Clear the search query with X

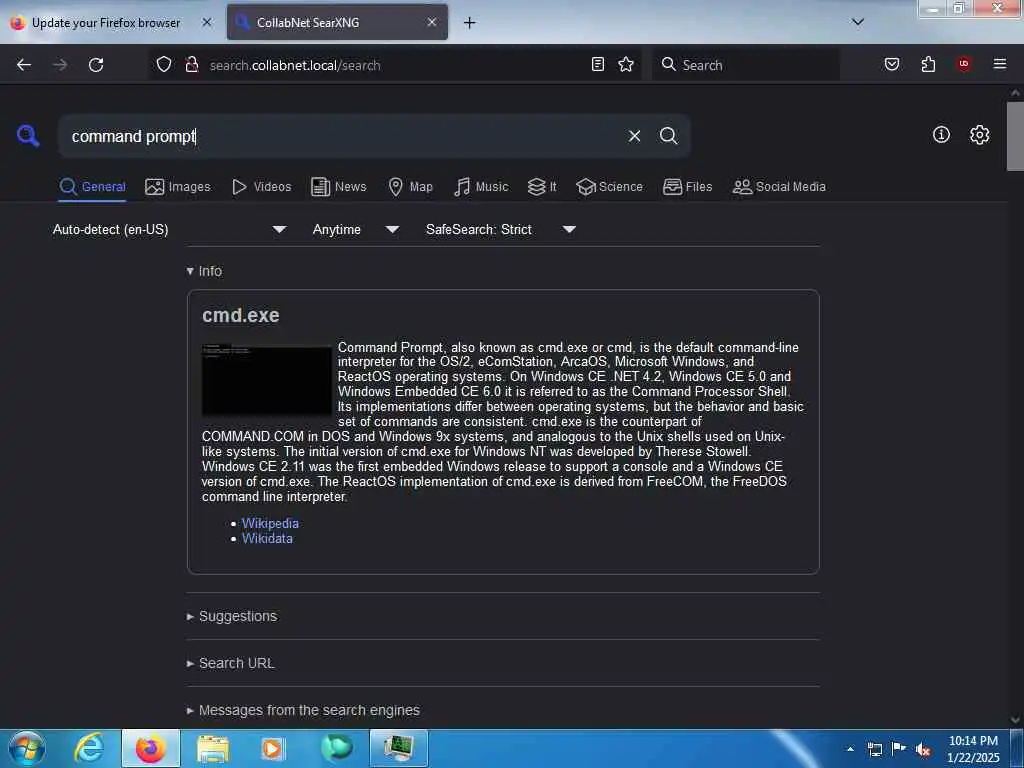[634, 136]
